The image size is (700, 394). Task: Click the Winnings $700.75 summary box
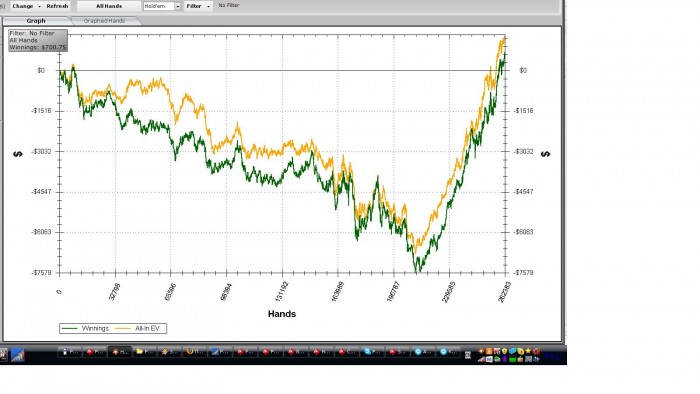point(38,40)
